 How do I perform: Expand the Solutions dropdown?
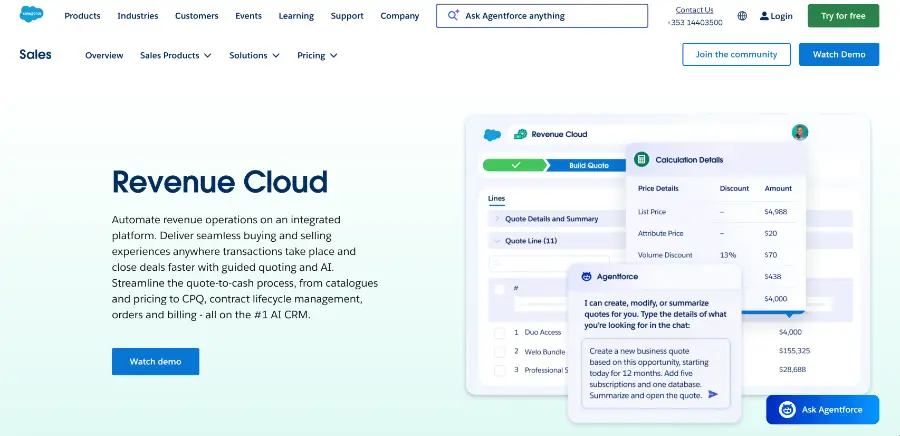pos(254,55)
